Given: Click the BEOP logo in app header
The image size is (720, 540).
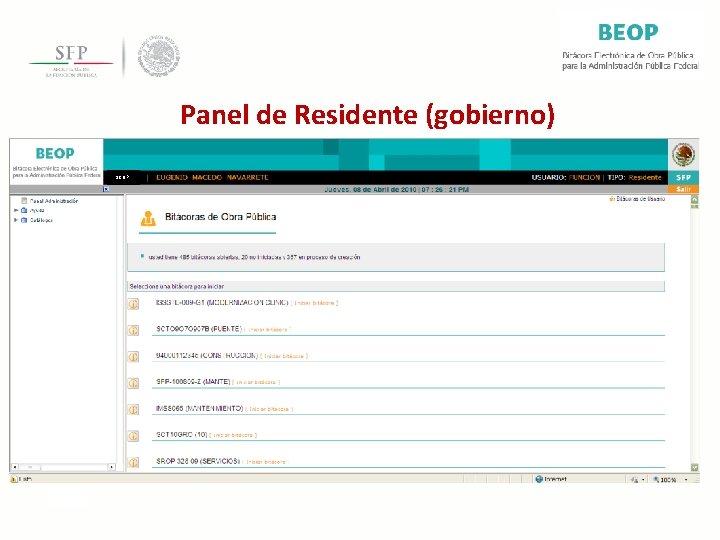Looking at the screenshot, I should [56, 153].
